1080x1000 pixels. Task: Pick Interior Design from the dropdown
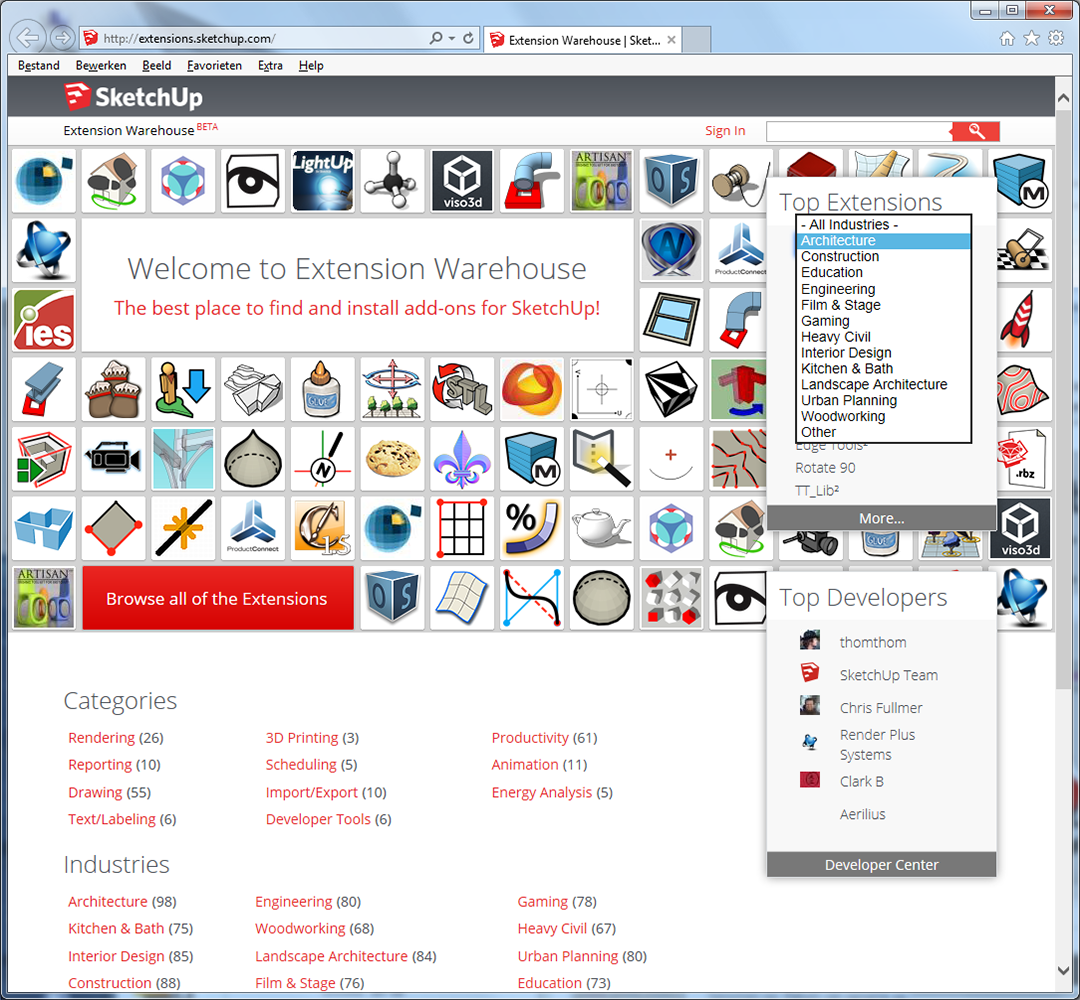click(883, 353)
